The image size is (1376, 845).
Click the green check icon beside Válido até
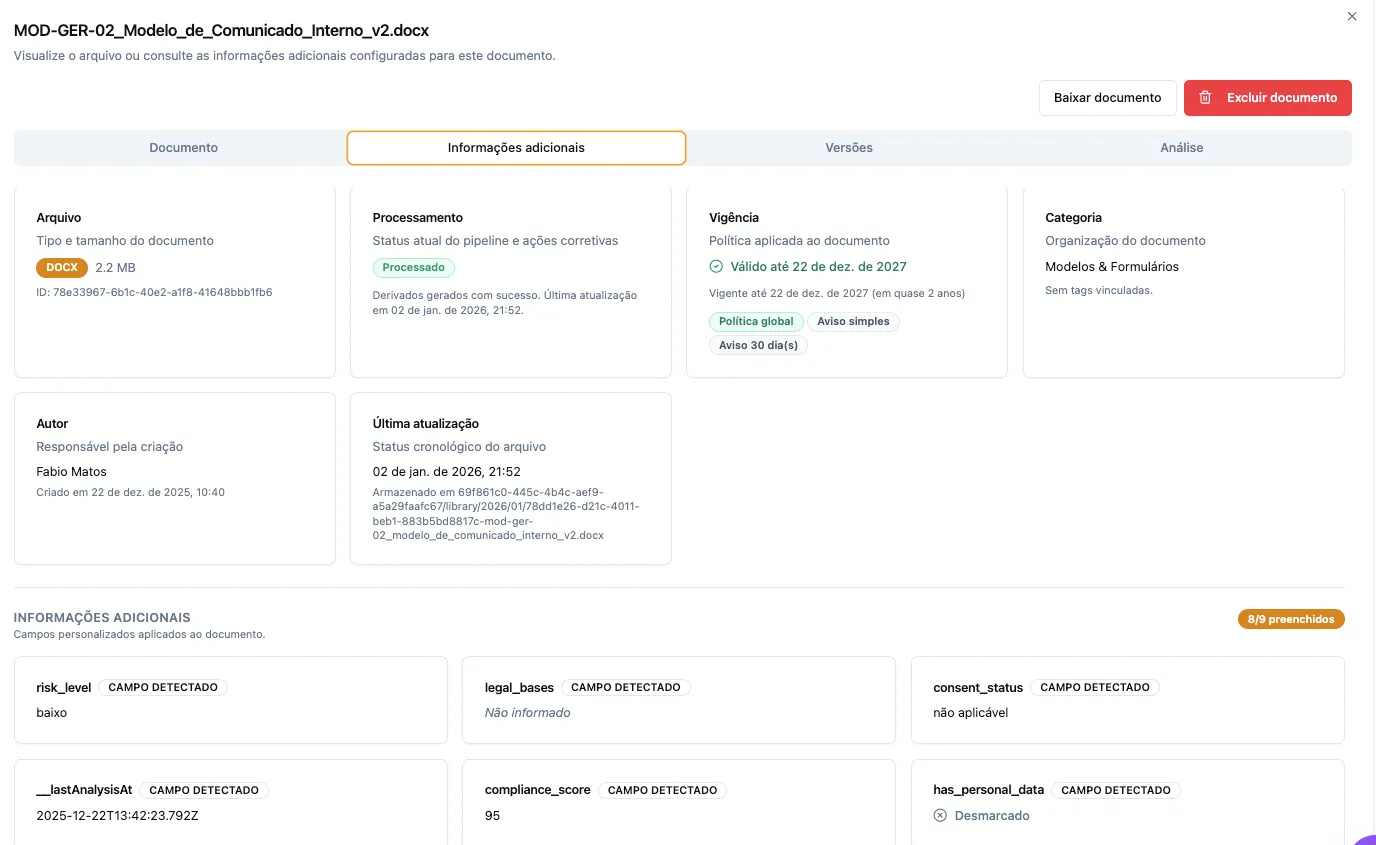(716, 267)
